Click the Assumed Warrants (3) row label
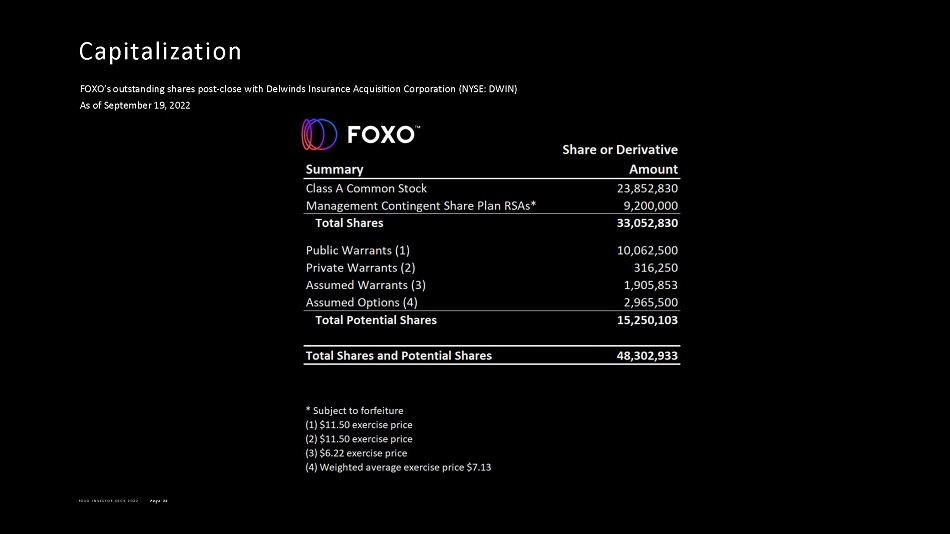Image resolution: width=950 pixels, height=534 pixels. pos(365,285)
